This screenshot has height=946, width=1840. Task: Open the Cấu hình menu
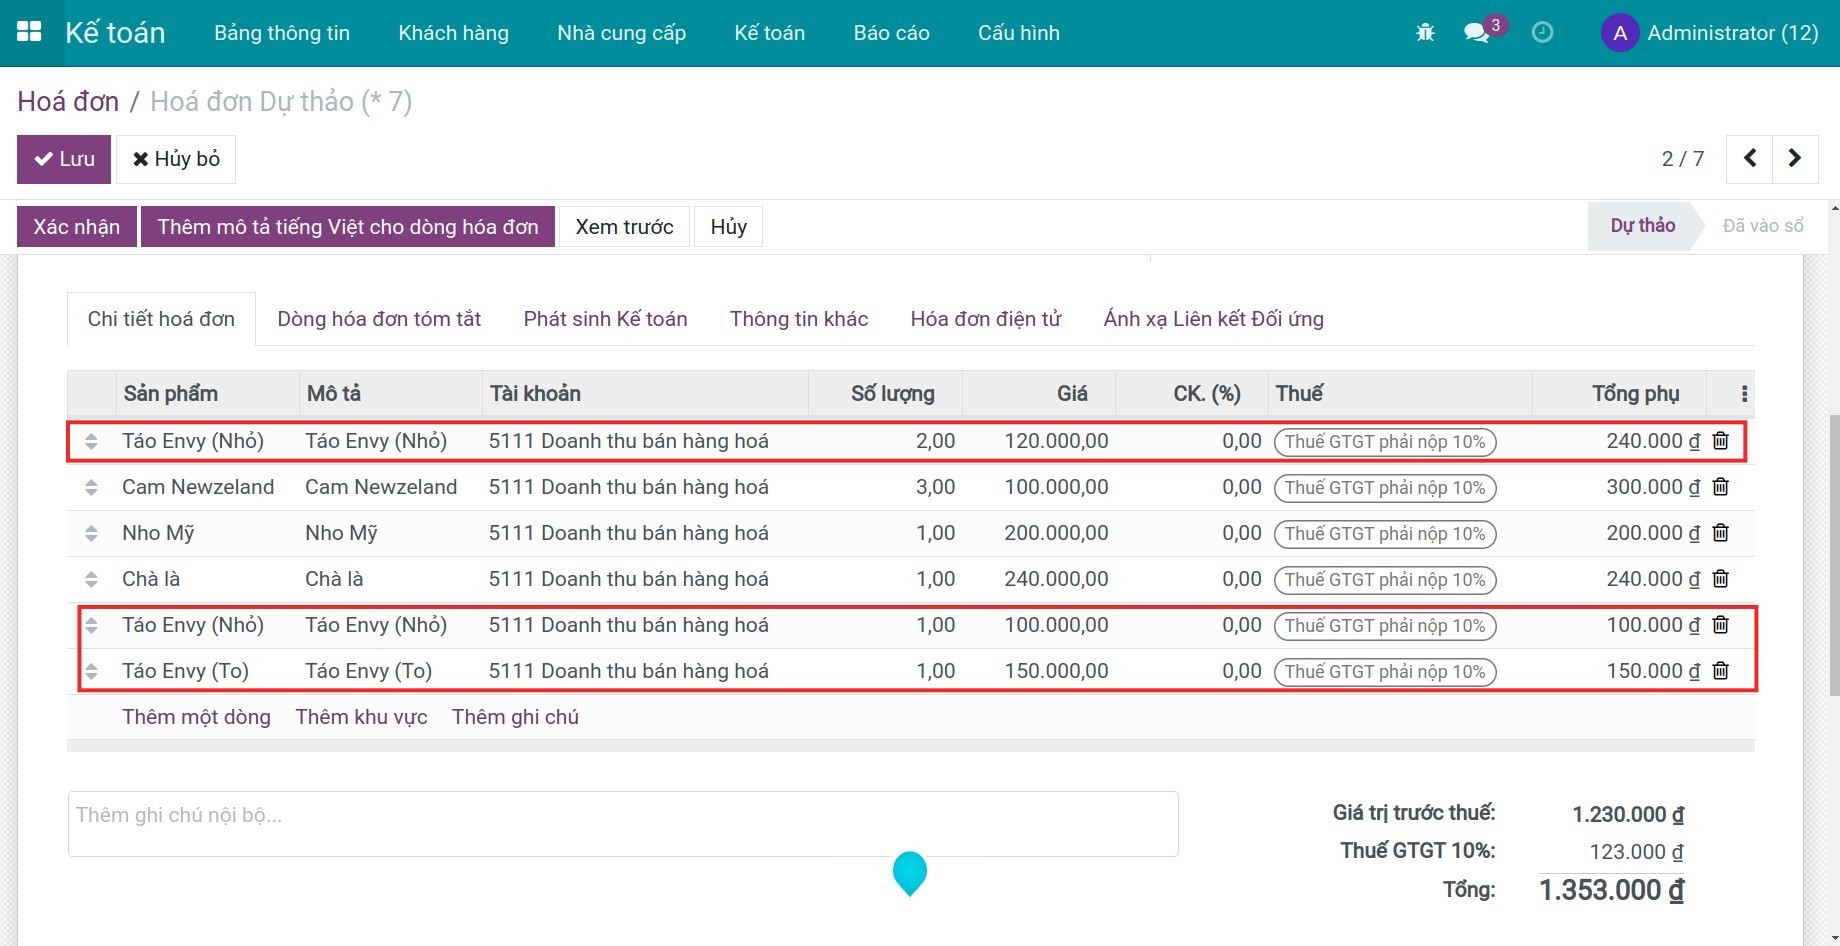tap(1018, 33)
